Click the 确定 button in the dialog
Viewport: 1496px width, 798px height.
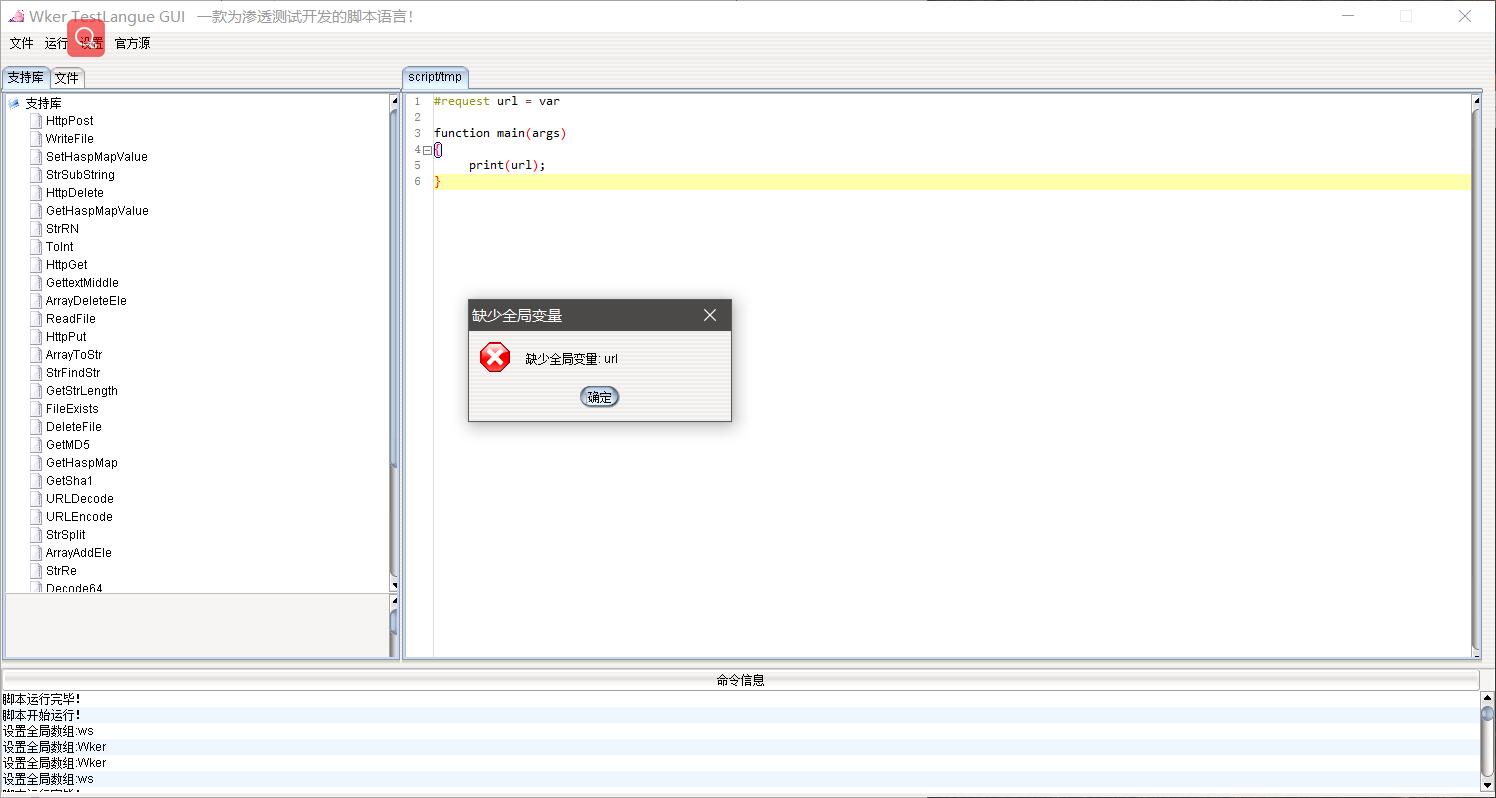[x=600, y=397]
